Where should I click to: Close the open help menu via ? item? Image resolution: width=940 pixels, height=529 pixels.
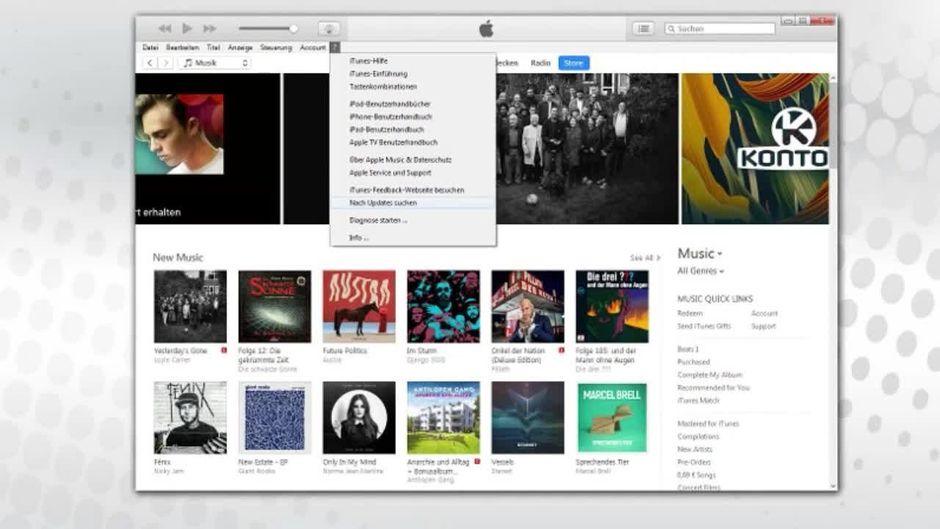[x=335, y=47]
